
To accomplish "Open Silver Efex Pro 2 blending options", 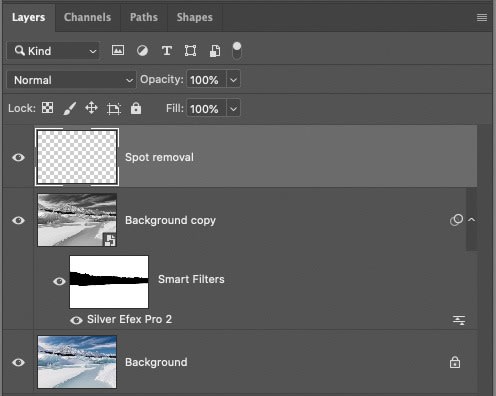I will pos(459,320).
